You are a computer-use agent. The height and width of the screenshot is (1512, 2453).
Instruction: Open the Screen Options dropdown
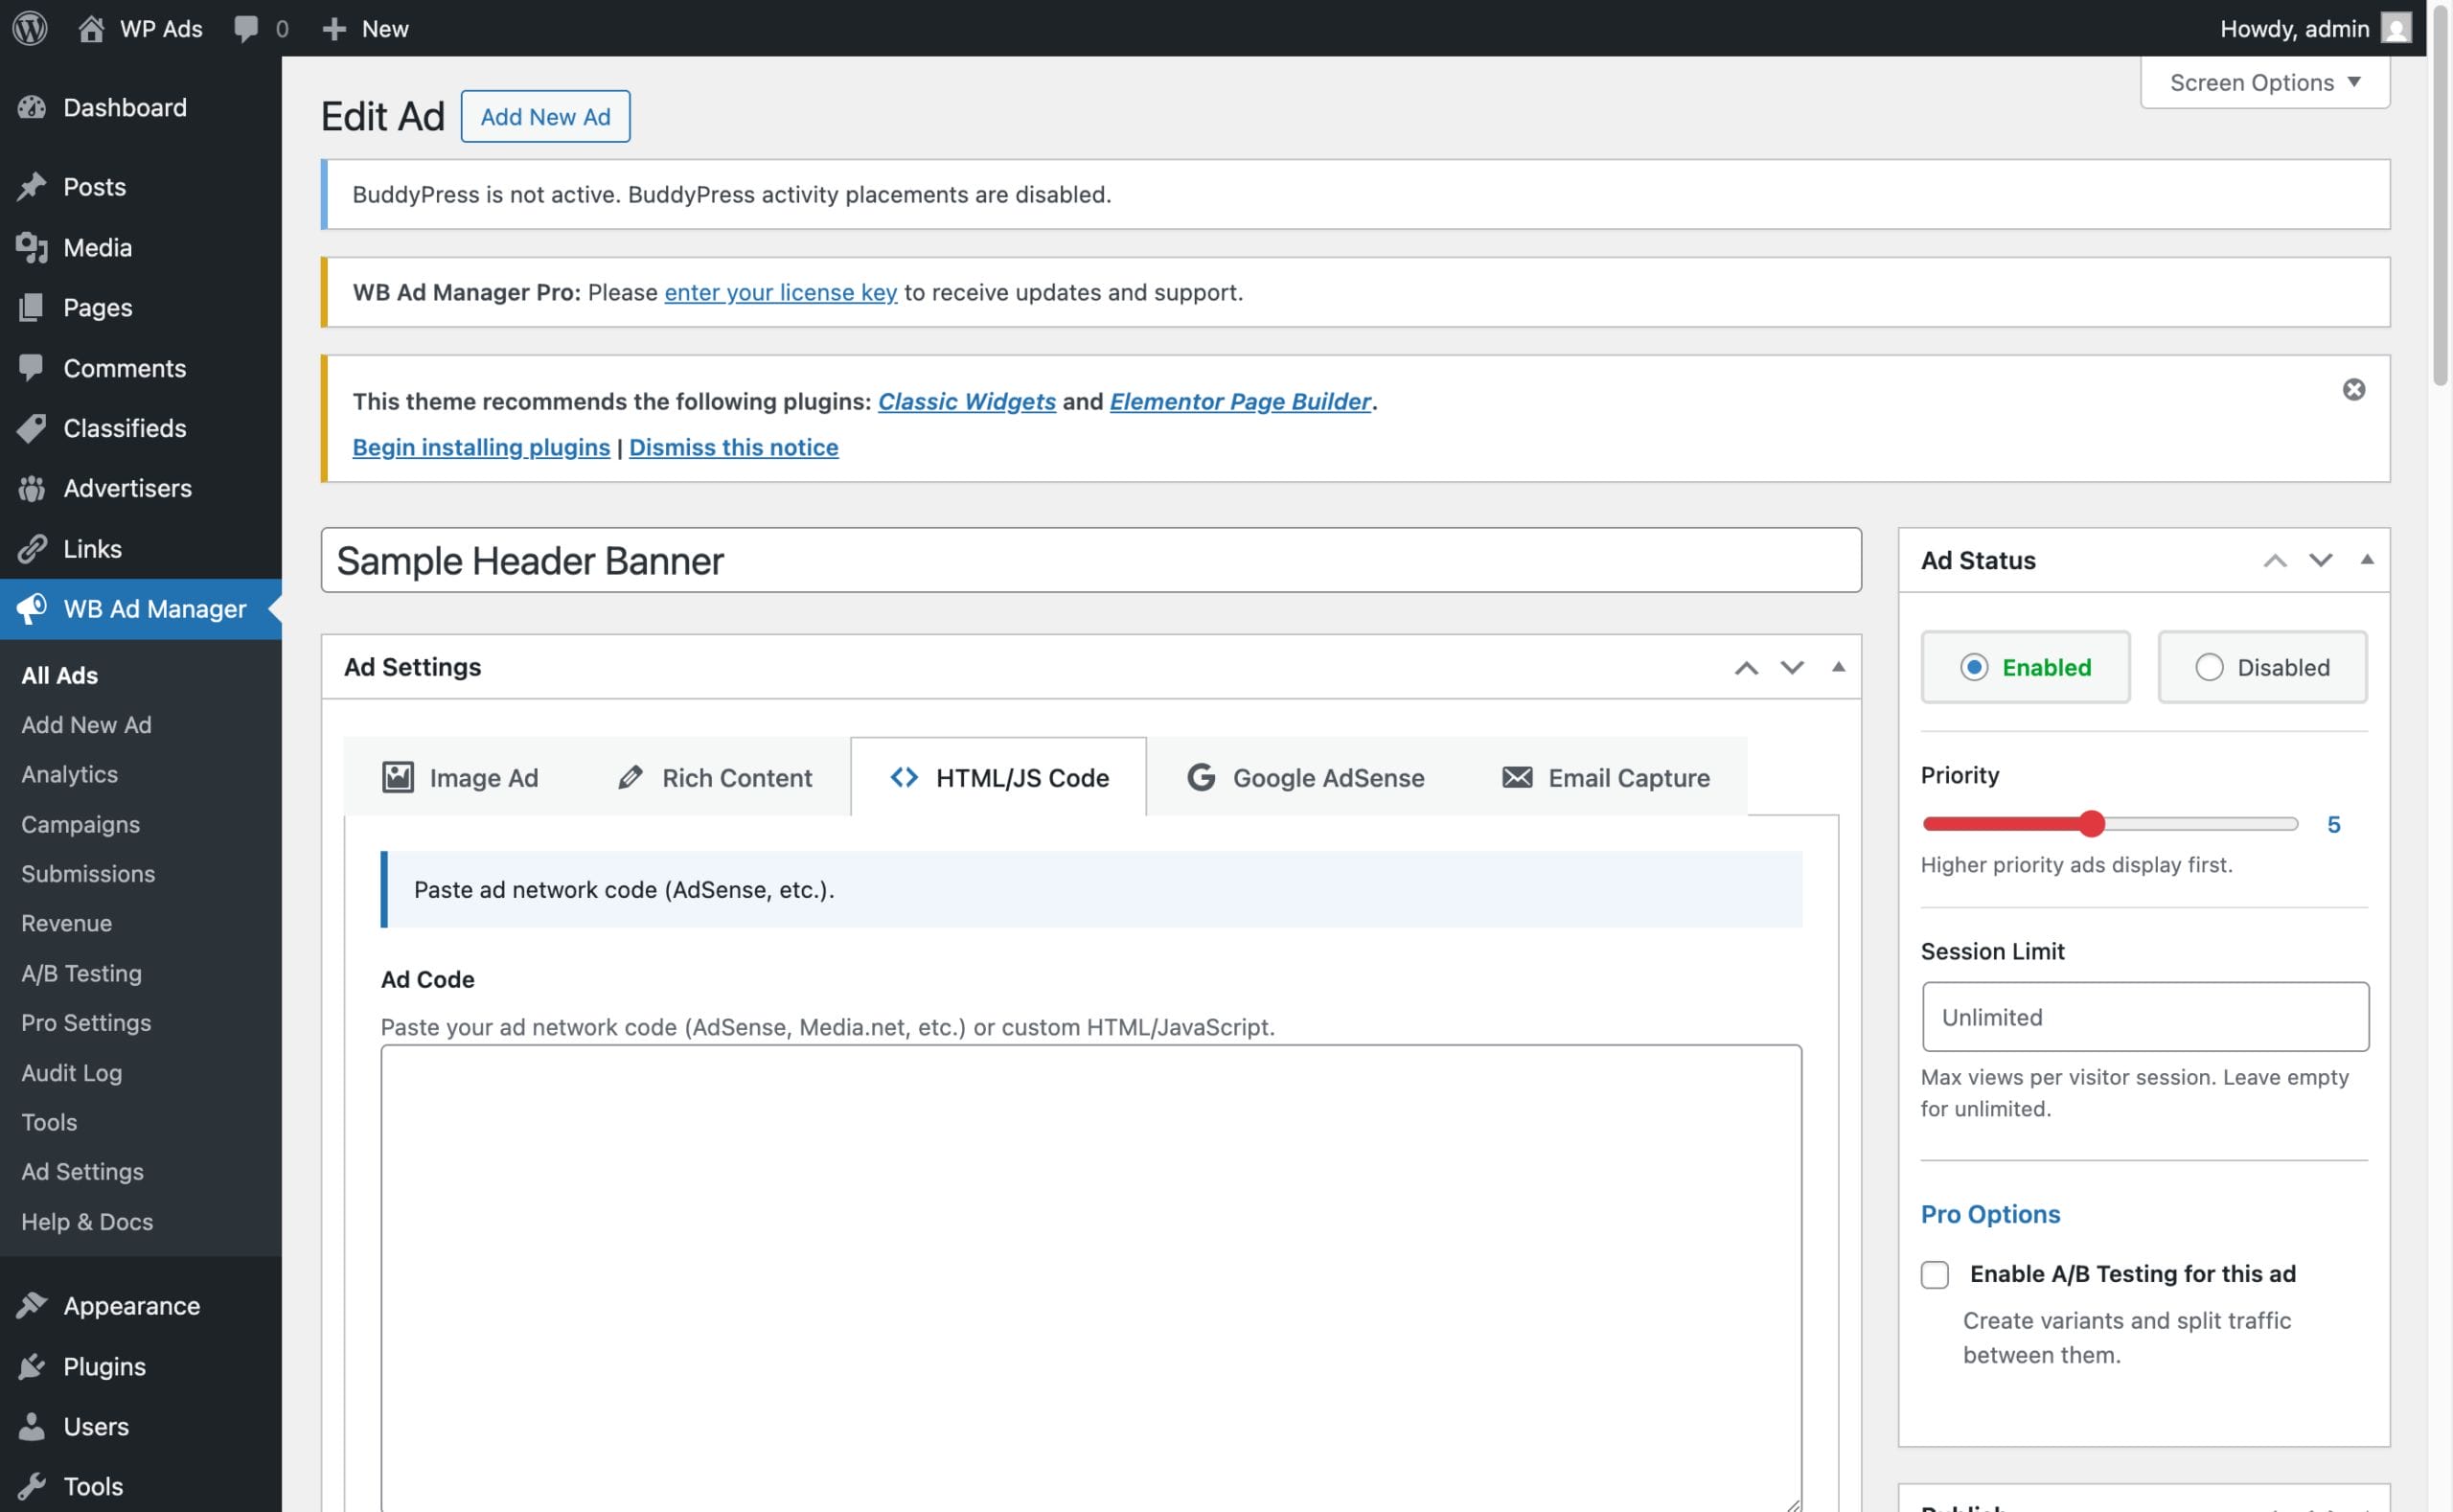(2263, 82)
